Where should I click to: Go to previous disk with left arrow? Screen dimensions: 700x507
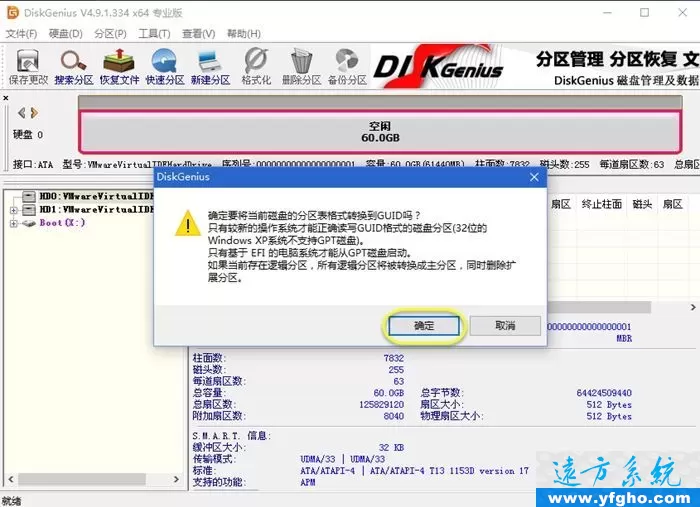21,113
